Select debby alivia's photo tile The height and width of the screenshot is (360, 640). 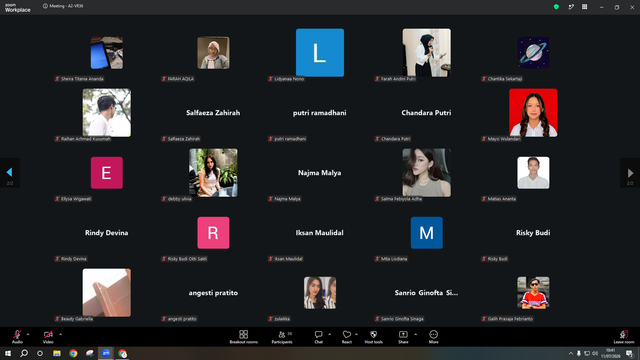pos(213,173)
